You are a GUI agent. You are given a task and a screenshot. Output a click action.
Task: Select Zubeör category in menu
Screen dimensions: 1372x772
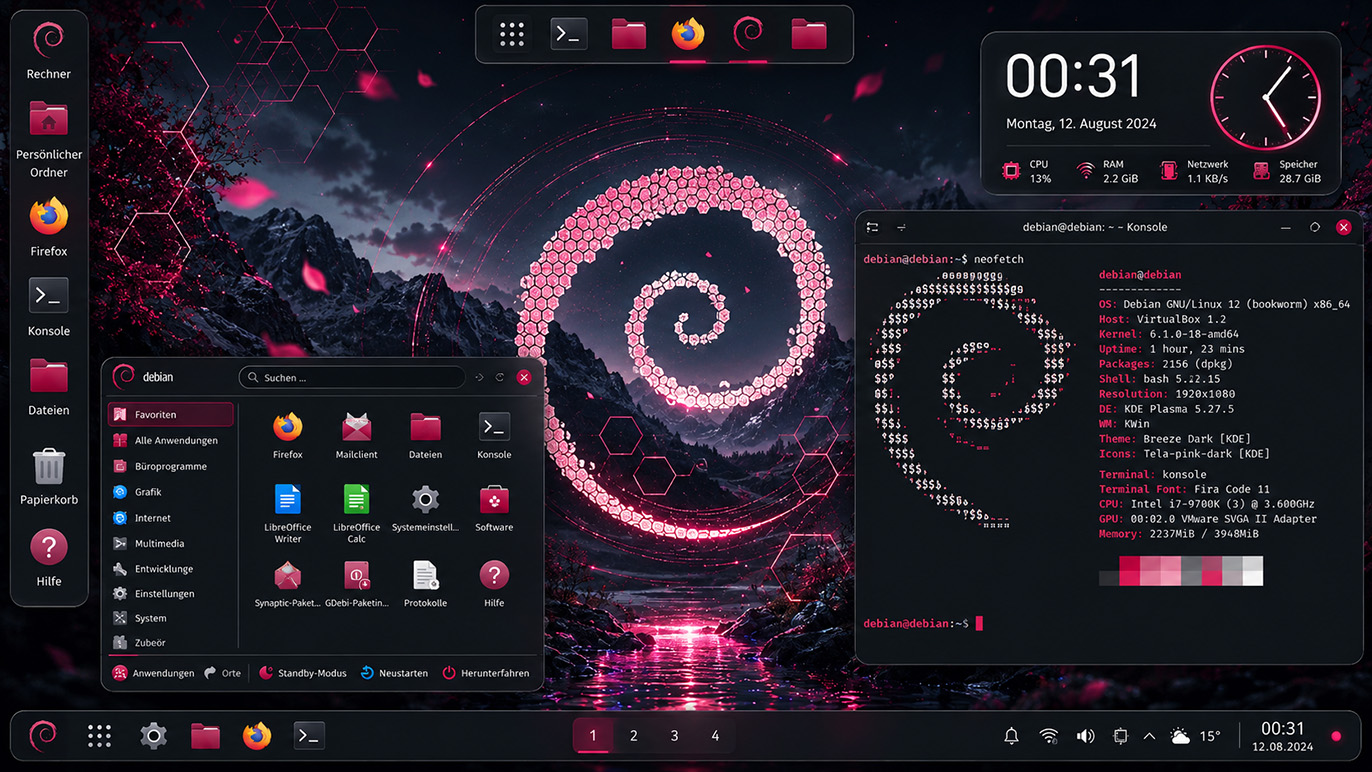point(171,643)
